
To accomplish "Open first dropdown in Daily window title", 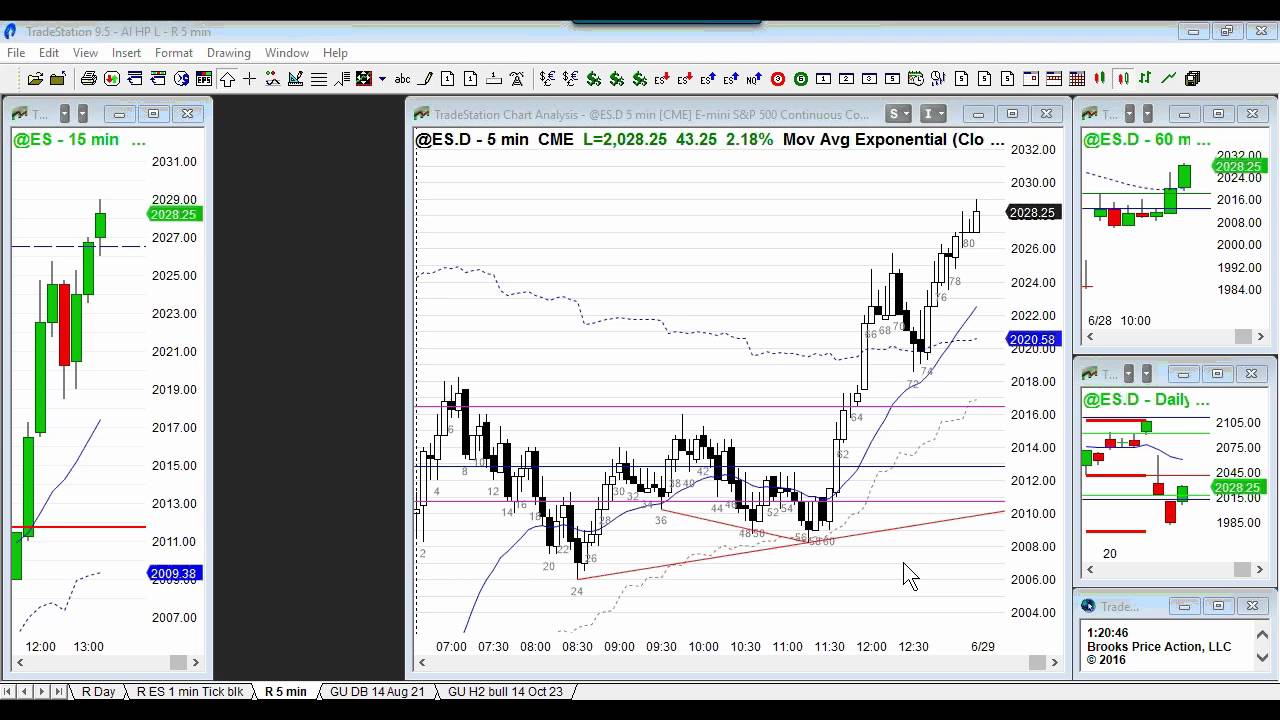I will 1129,374.
